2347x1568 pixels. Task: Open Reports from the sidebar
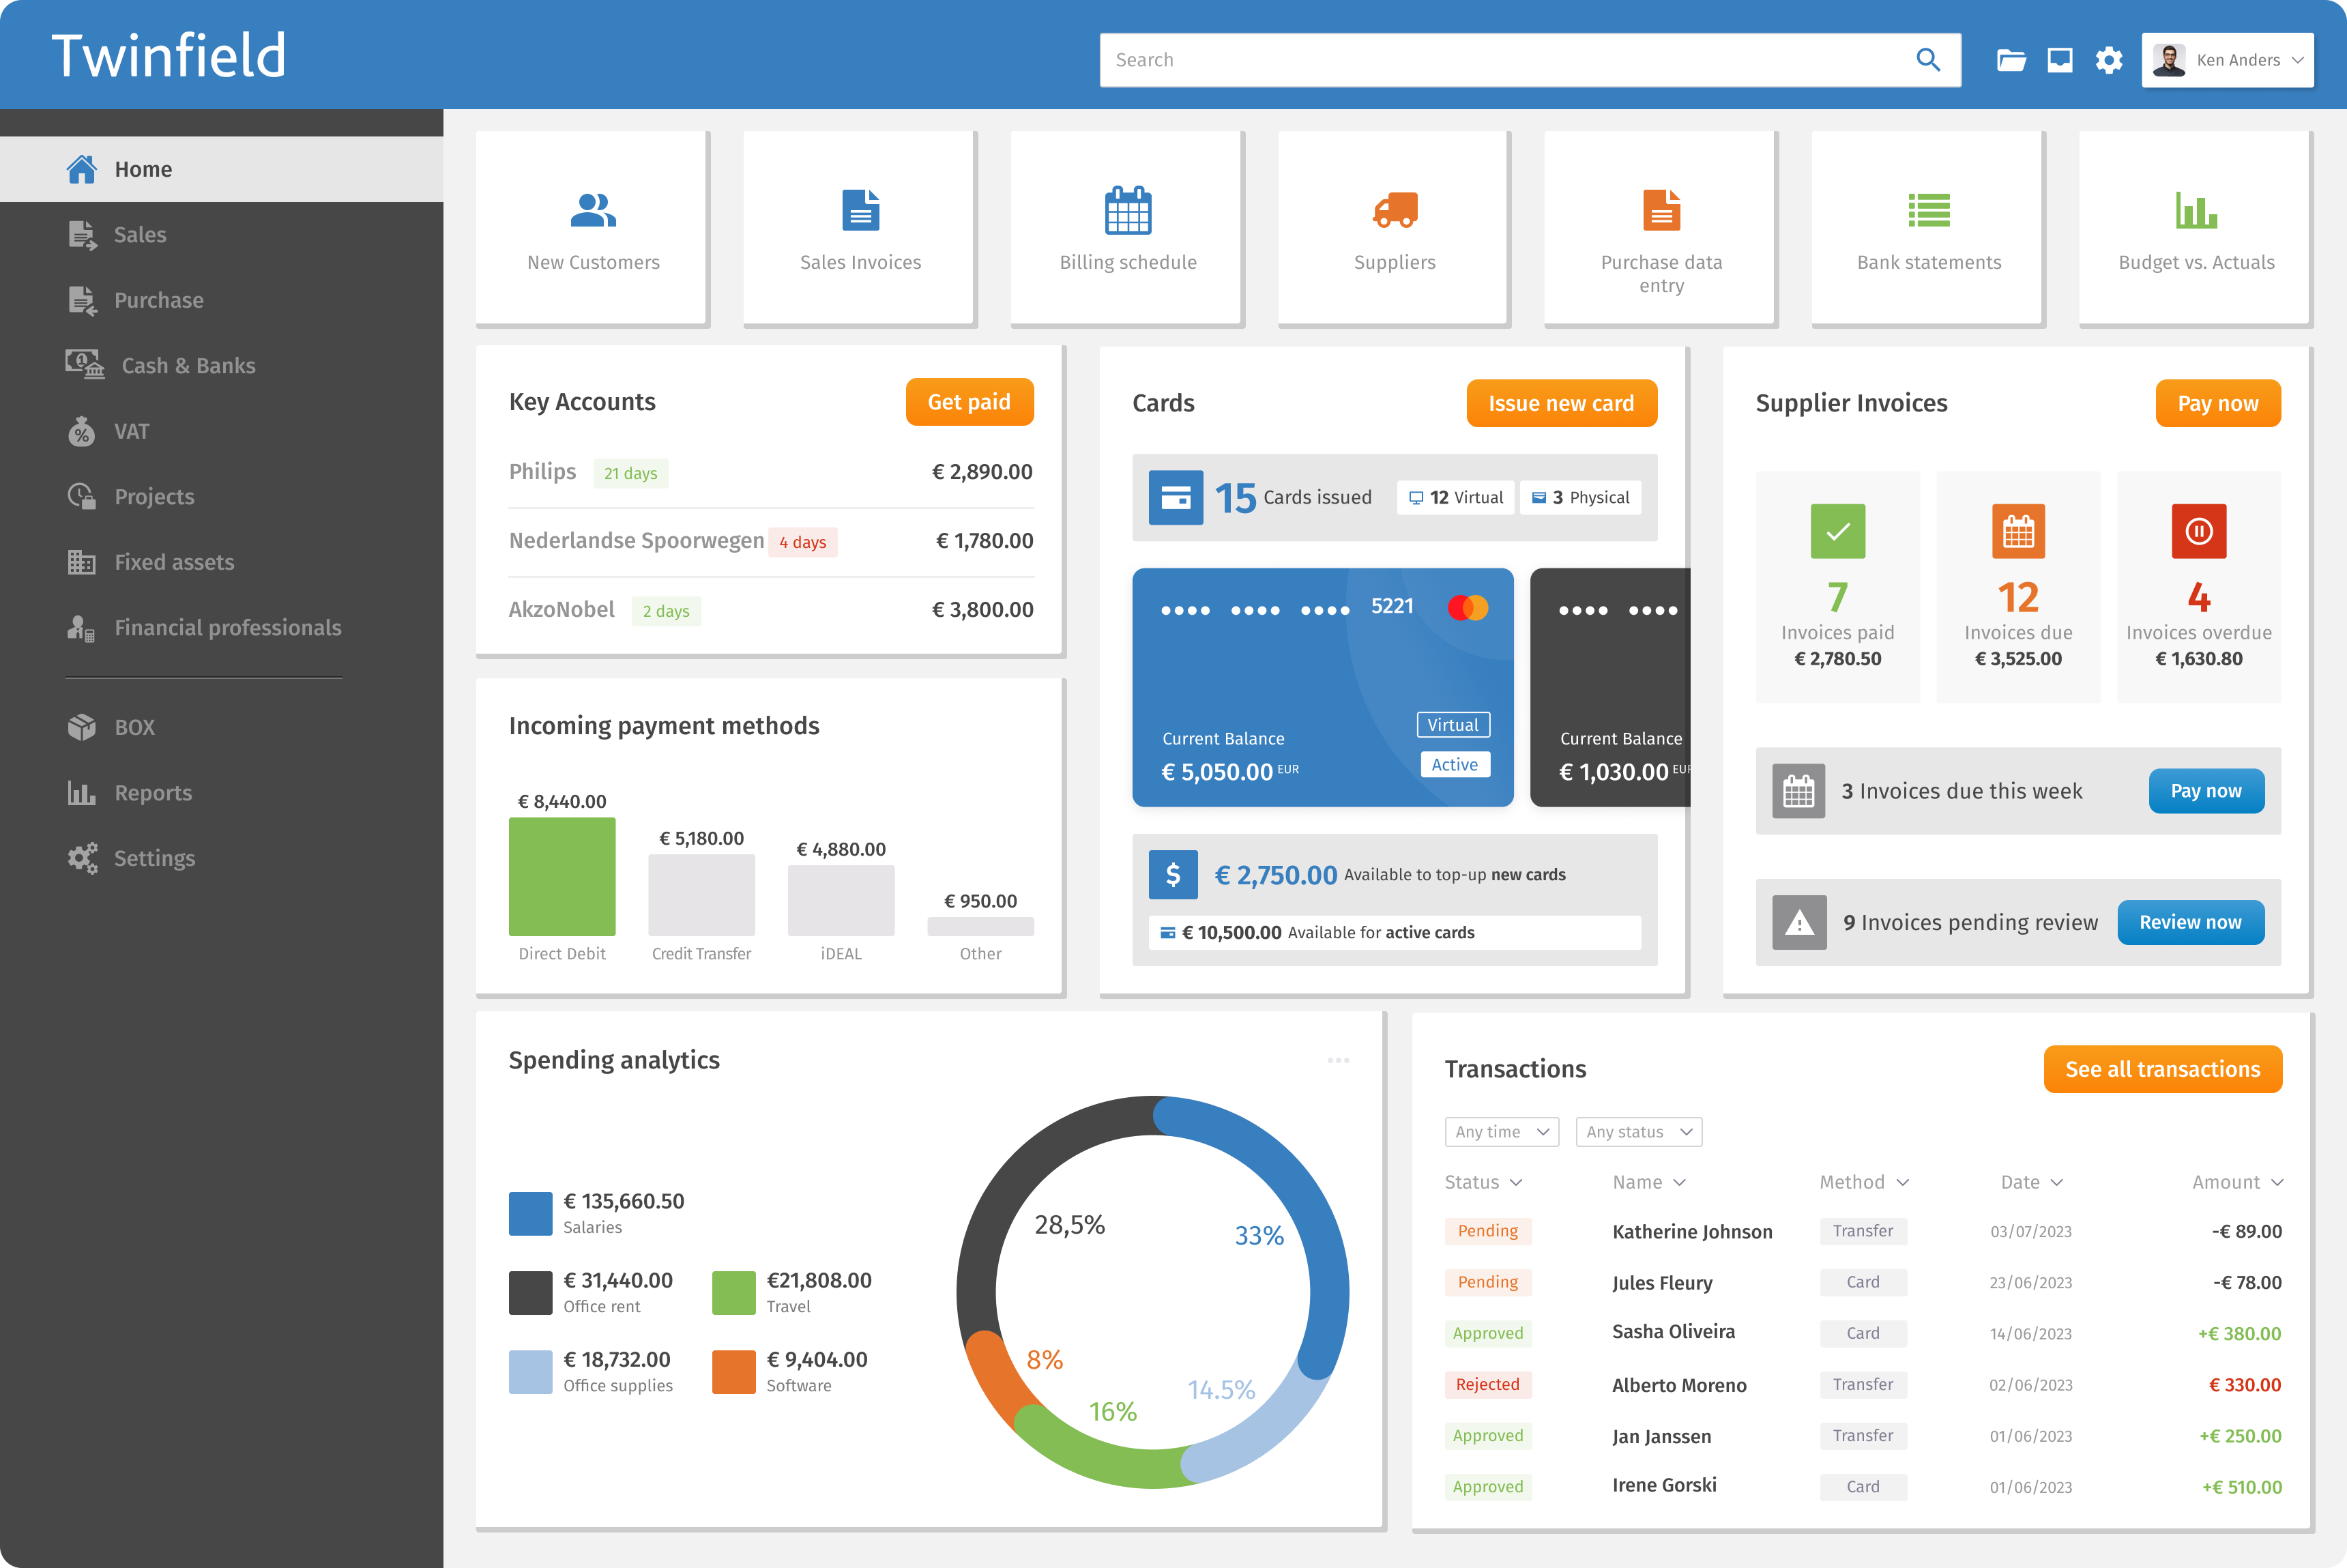point(153,792)
